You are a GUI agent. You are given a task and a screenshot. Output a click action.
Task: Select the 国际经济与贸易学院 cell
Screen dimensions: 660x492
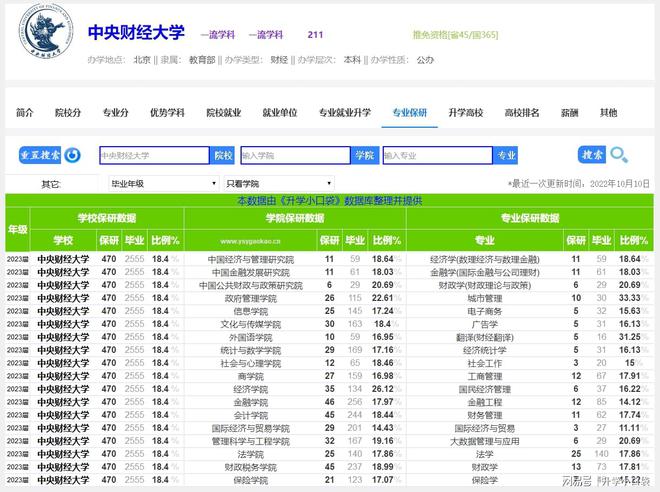251,428
